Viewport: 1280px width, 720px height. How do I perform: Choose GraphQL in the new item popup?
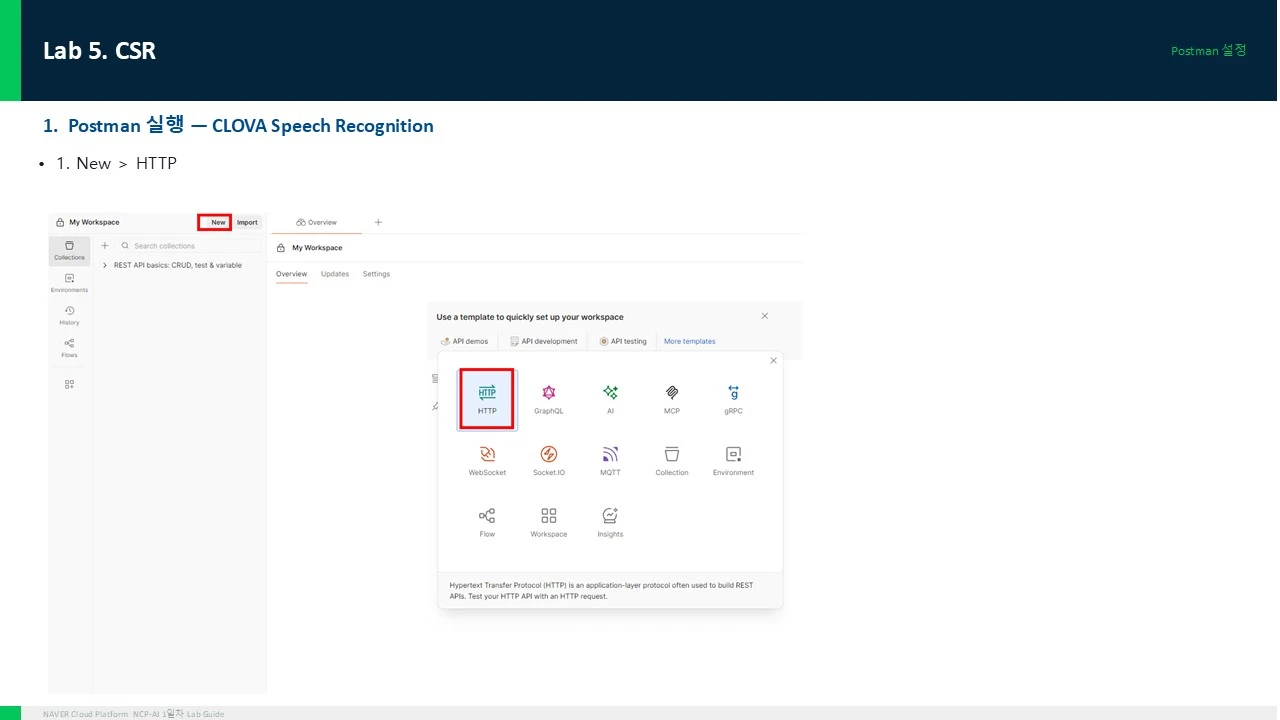tap(549, 399)
